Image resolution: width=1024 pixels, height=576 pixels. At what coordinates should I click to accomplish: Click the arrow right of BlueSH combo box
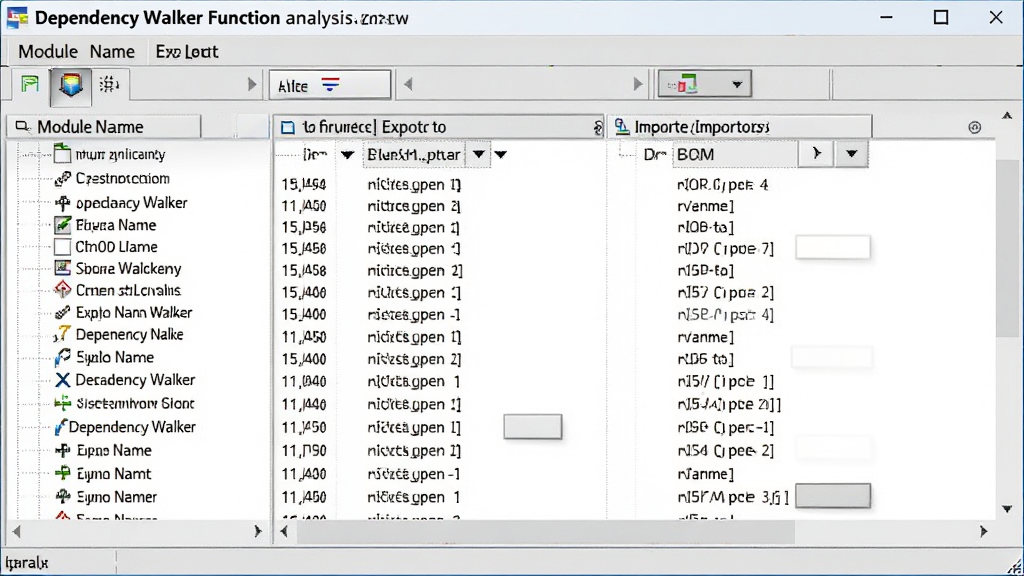click(501, 155)
